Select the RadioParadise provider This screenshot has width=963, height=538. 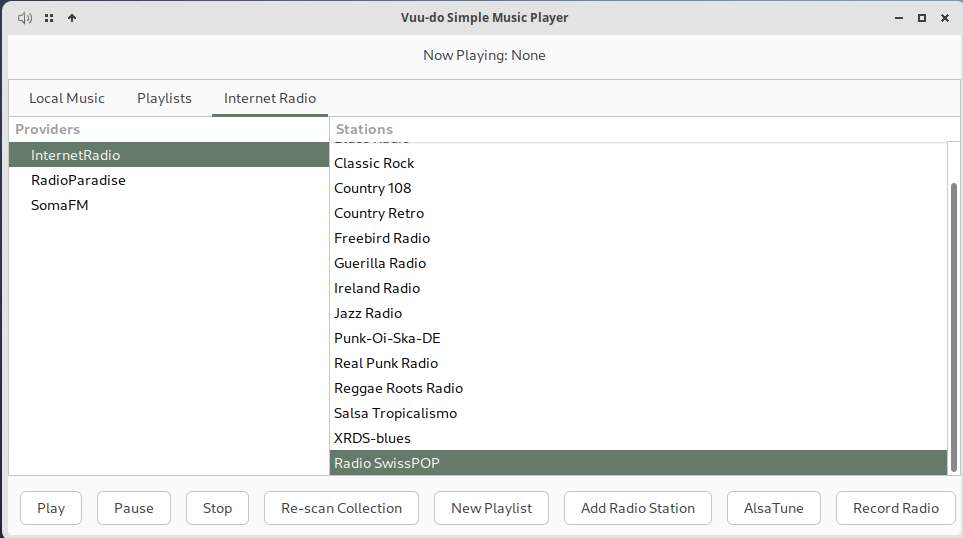tap(78, 180)
